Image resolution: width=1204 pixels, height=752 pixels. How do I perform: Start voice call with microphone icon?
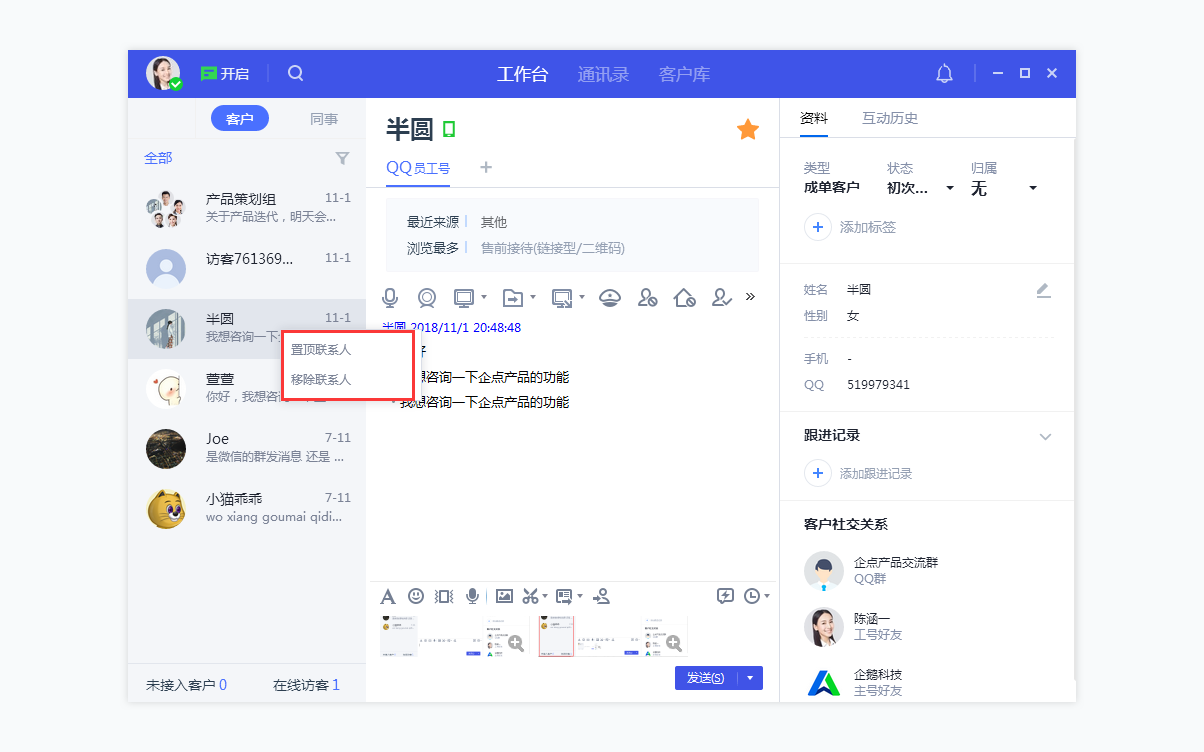pos(391,297)
